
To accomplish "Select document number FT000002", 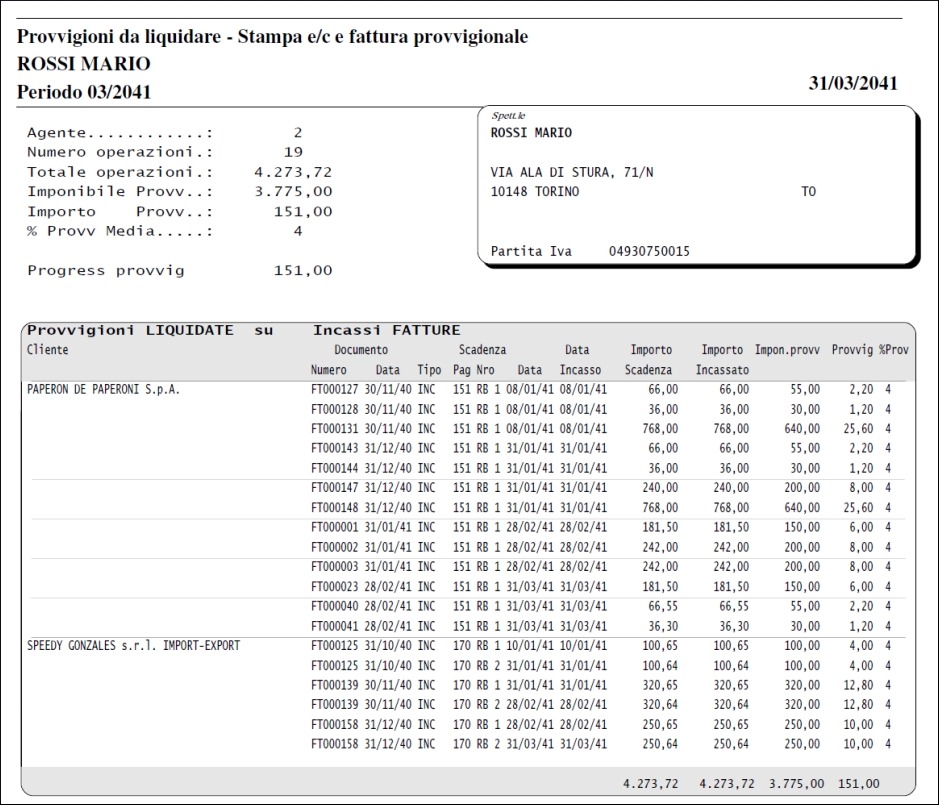I will point(334,547).
